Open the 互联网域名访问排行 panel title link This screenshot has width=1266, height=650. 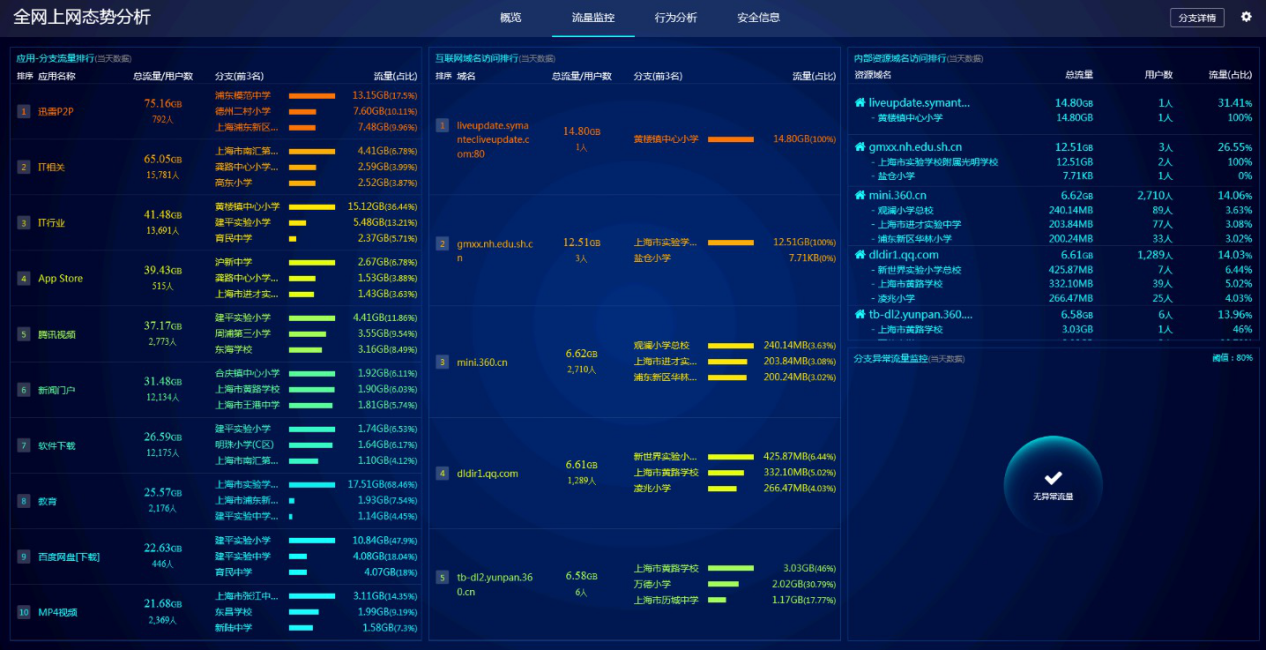pos(477,58)
